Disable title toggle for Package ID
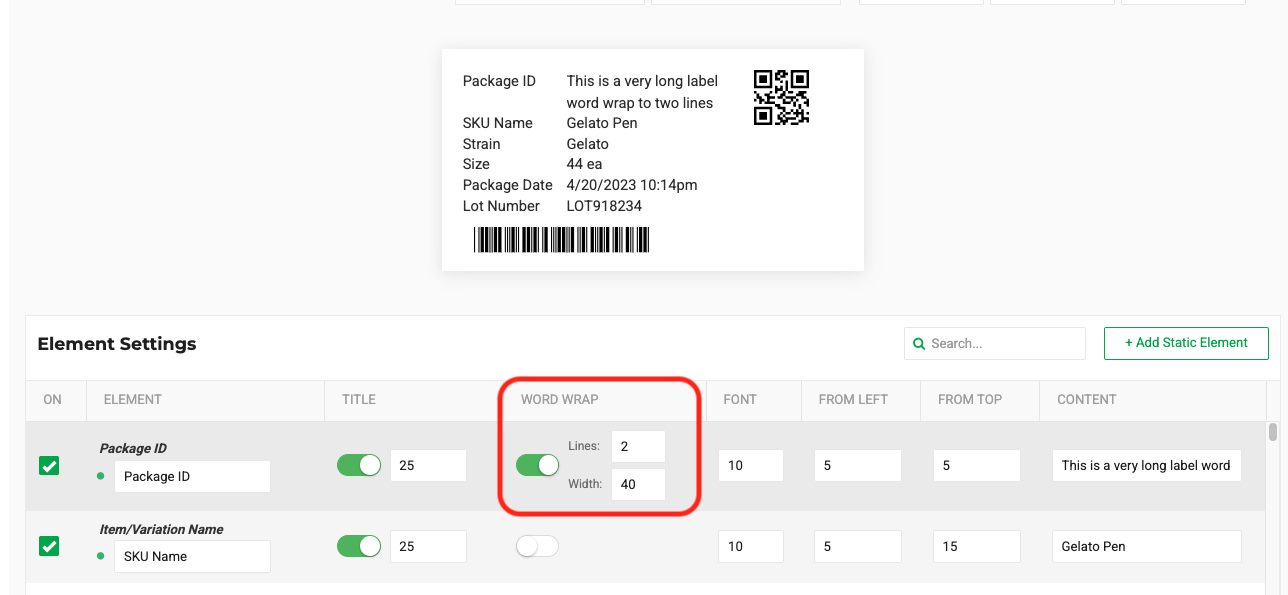Viewport: 1288px width, 595px height. 360,465
